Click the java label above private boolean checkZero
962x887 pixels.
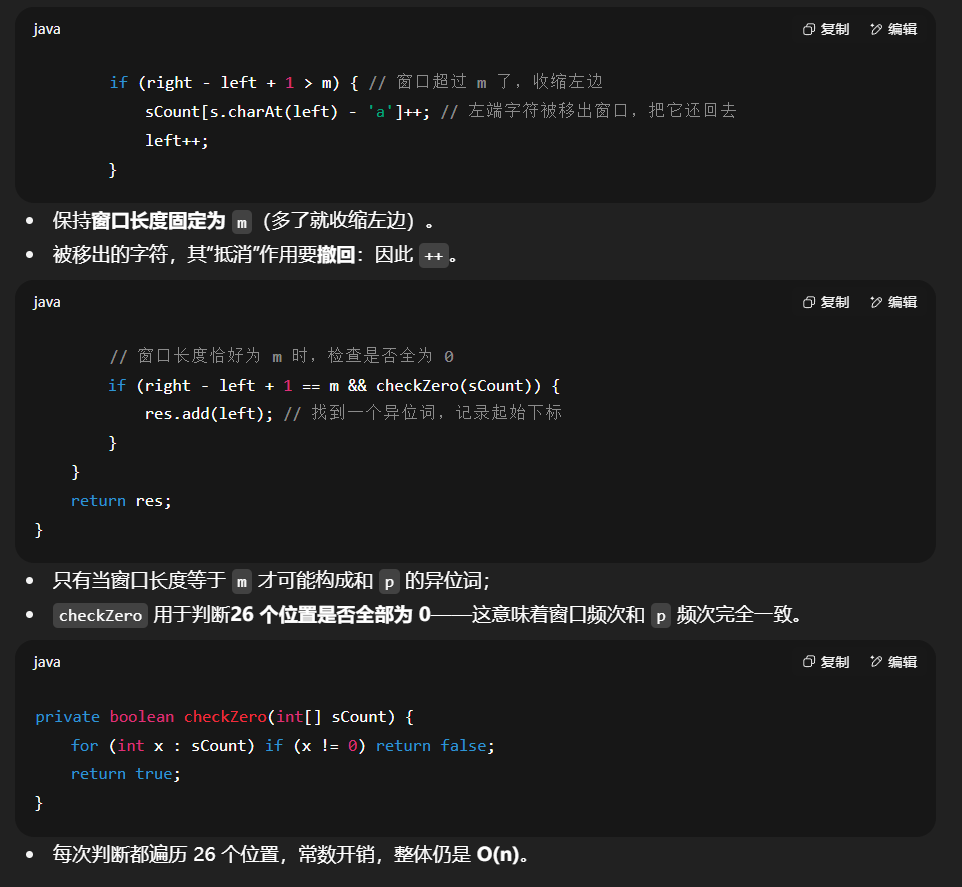click(47, 661)
